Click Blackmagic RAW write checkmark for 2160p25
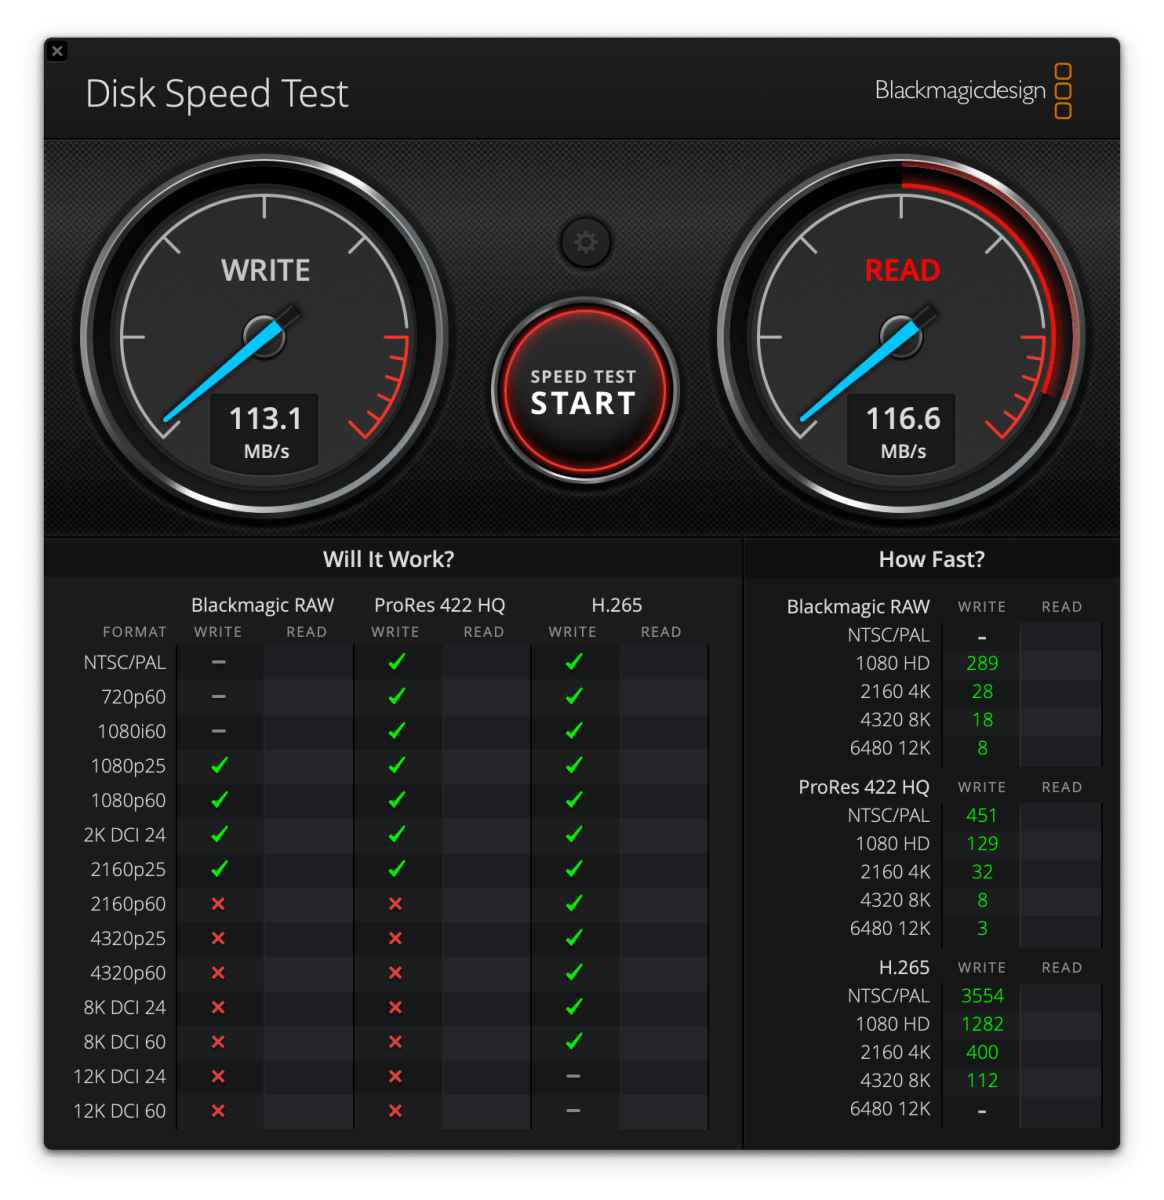Screen dimensions: 1164x1200 click(219, 869)
